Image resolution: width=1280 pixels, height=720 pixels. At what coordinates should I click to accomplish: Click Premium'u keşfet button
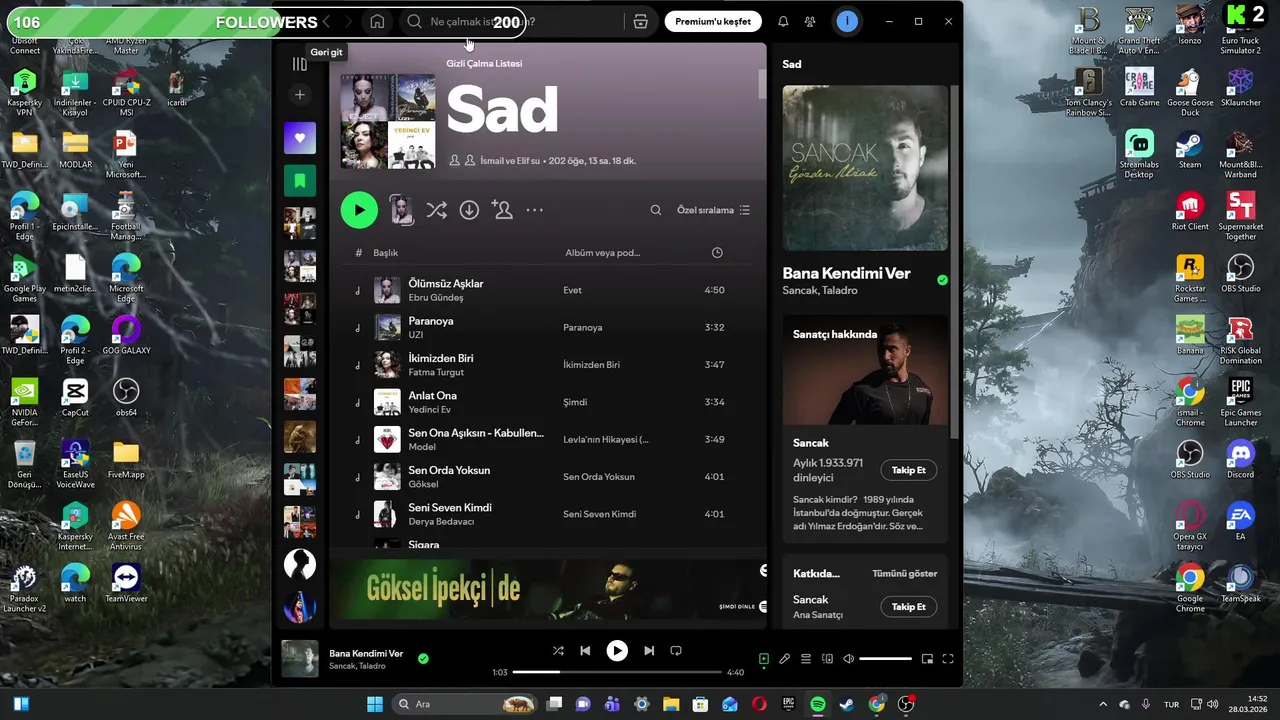[713, 21]
